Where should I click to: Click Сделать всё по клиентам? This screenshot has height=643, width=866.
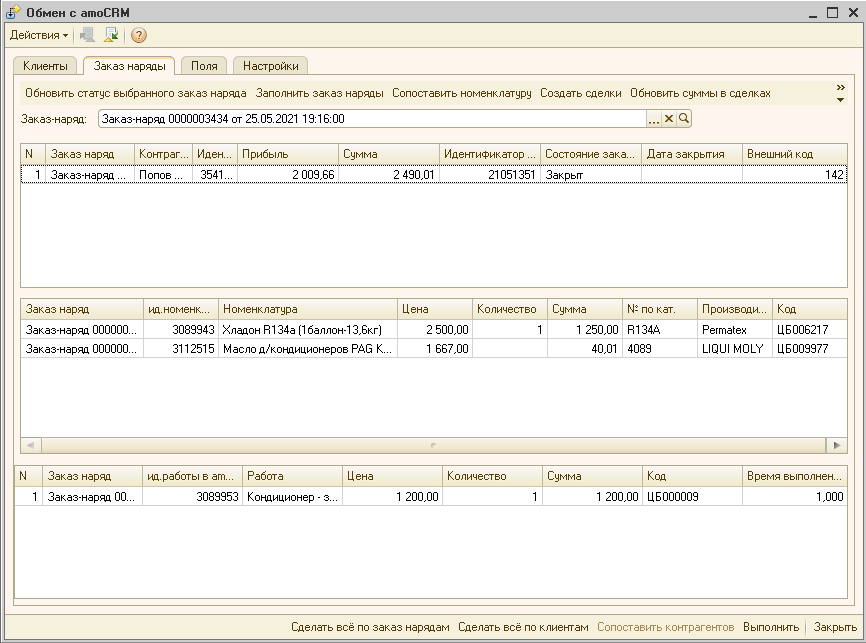pos(523,628)
